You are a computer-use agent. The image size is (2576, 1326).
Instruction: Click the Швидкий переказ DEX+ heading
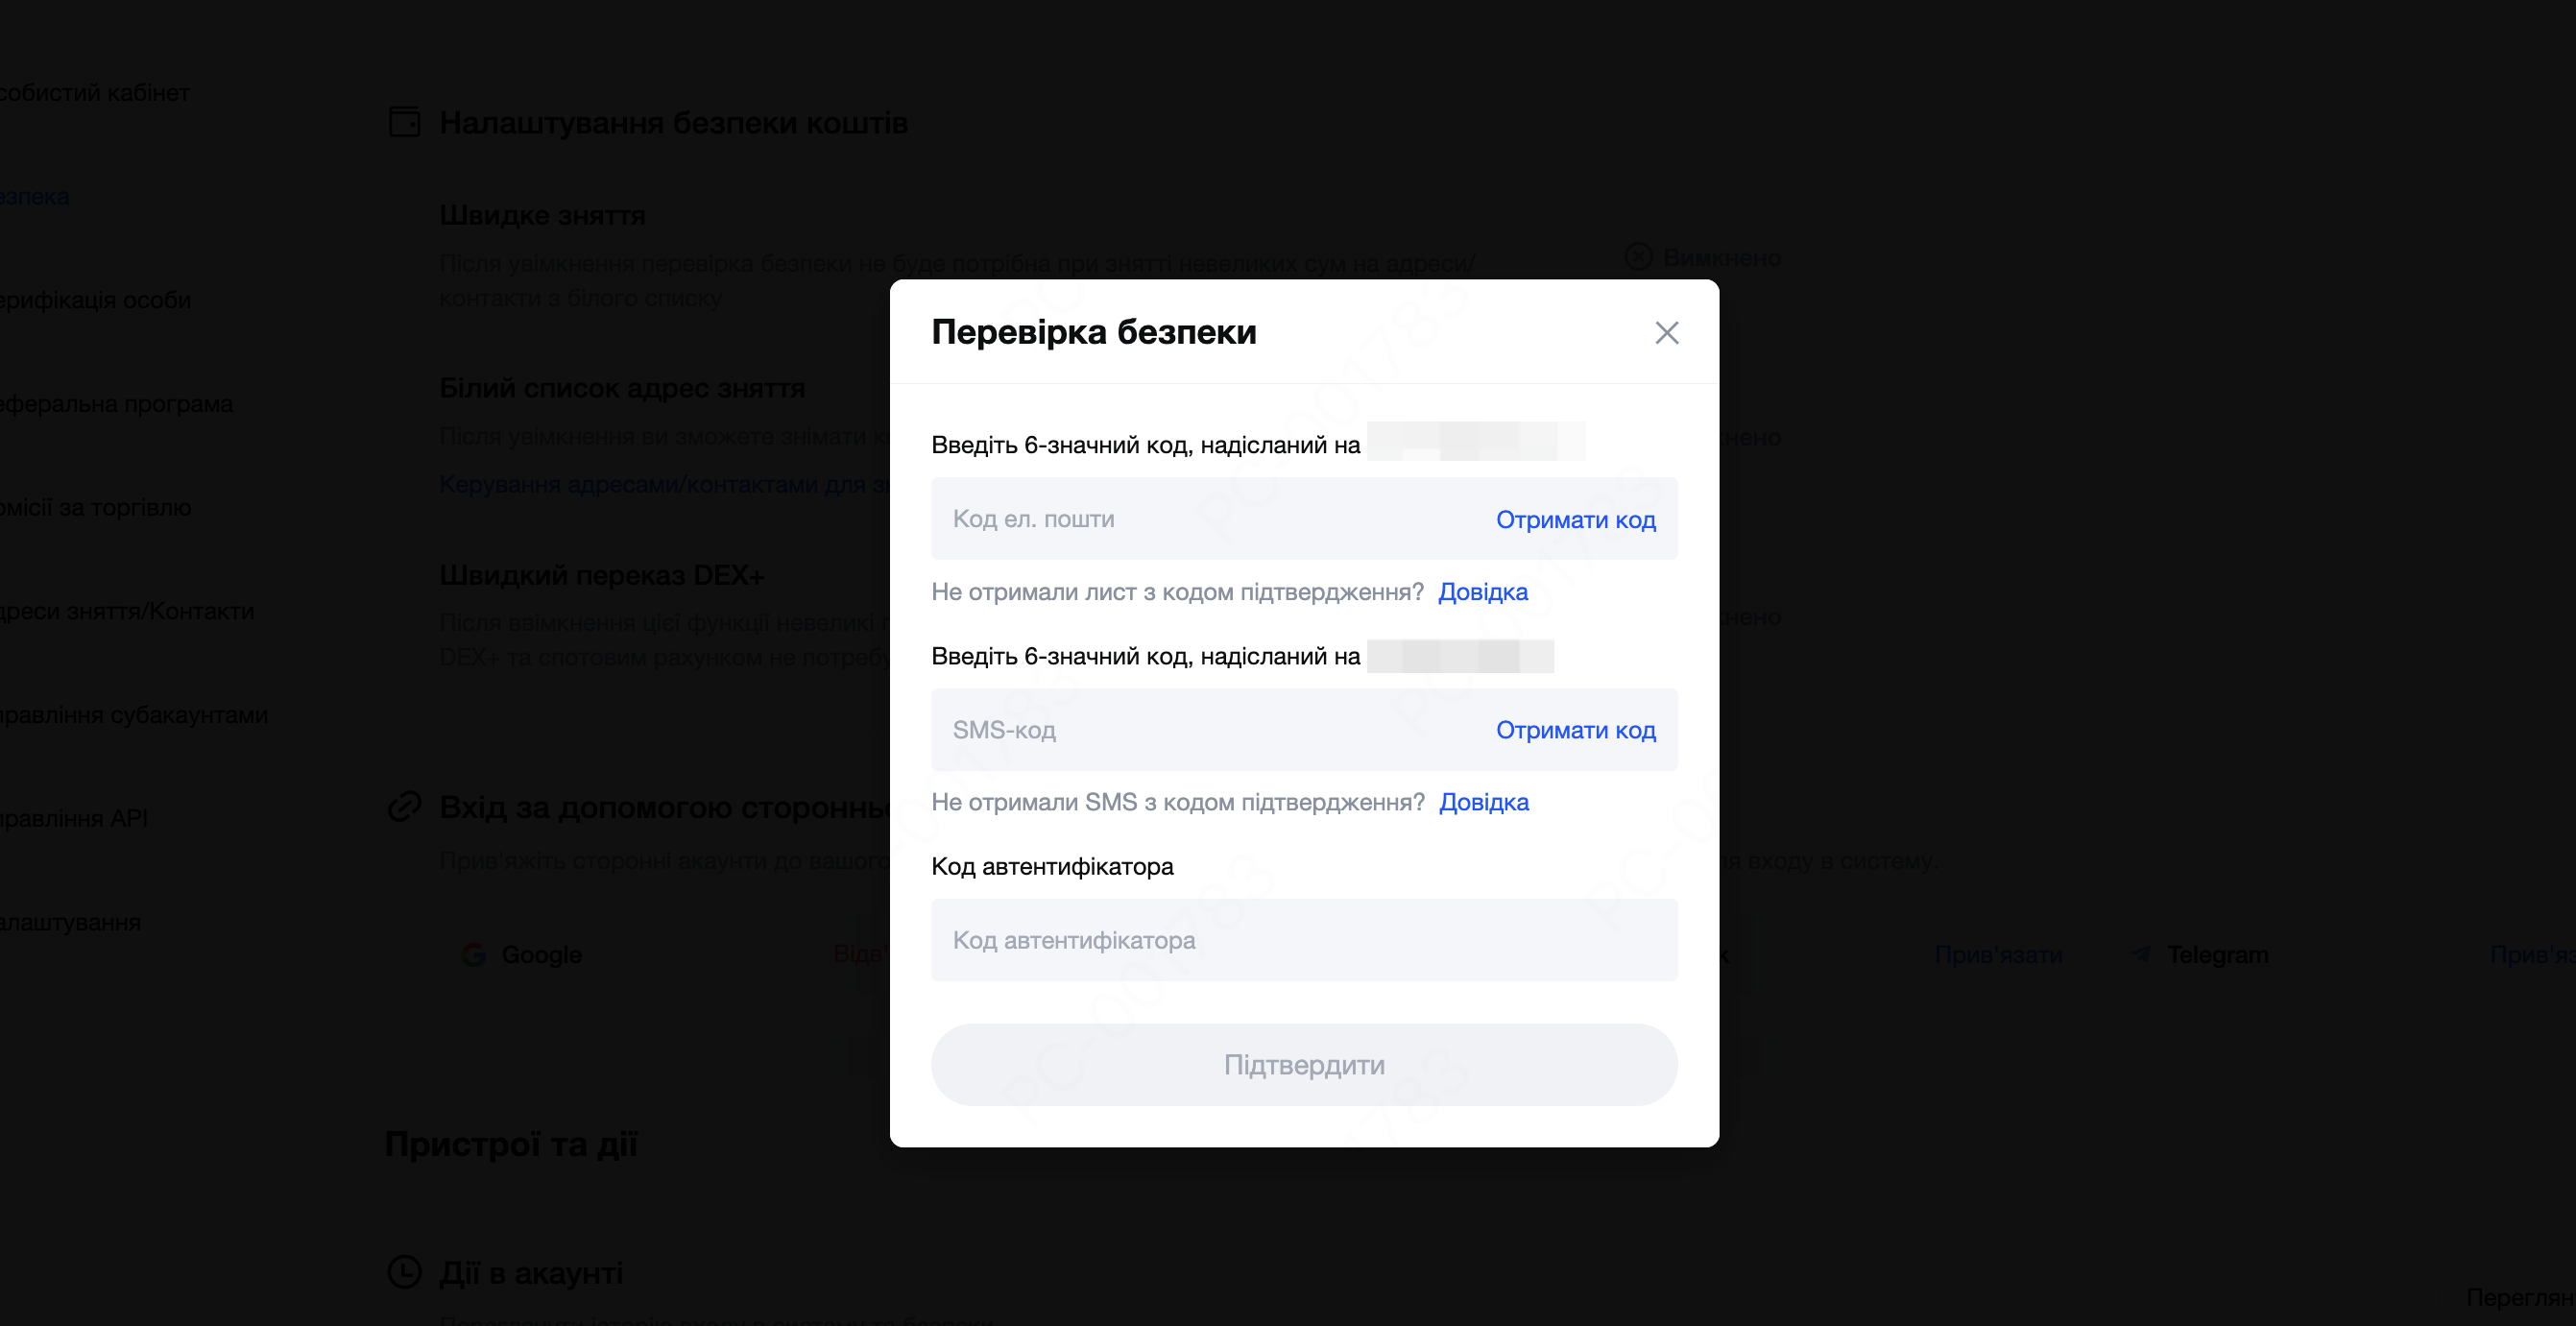click(x=602, y=575)
